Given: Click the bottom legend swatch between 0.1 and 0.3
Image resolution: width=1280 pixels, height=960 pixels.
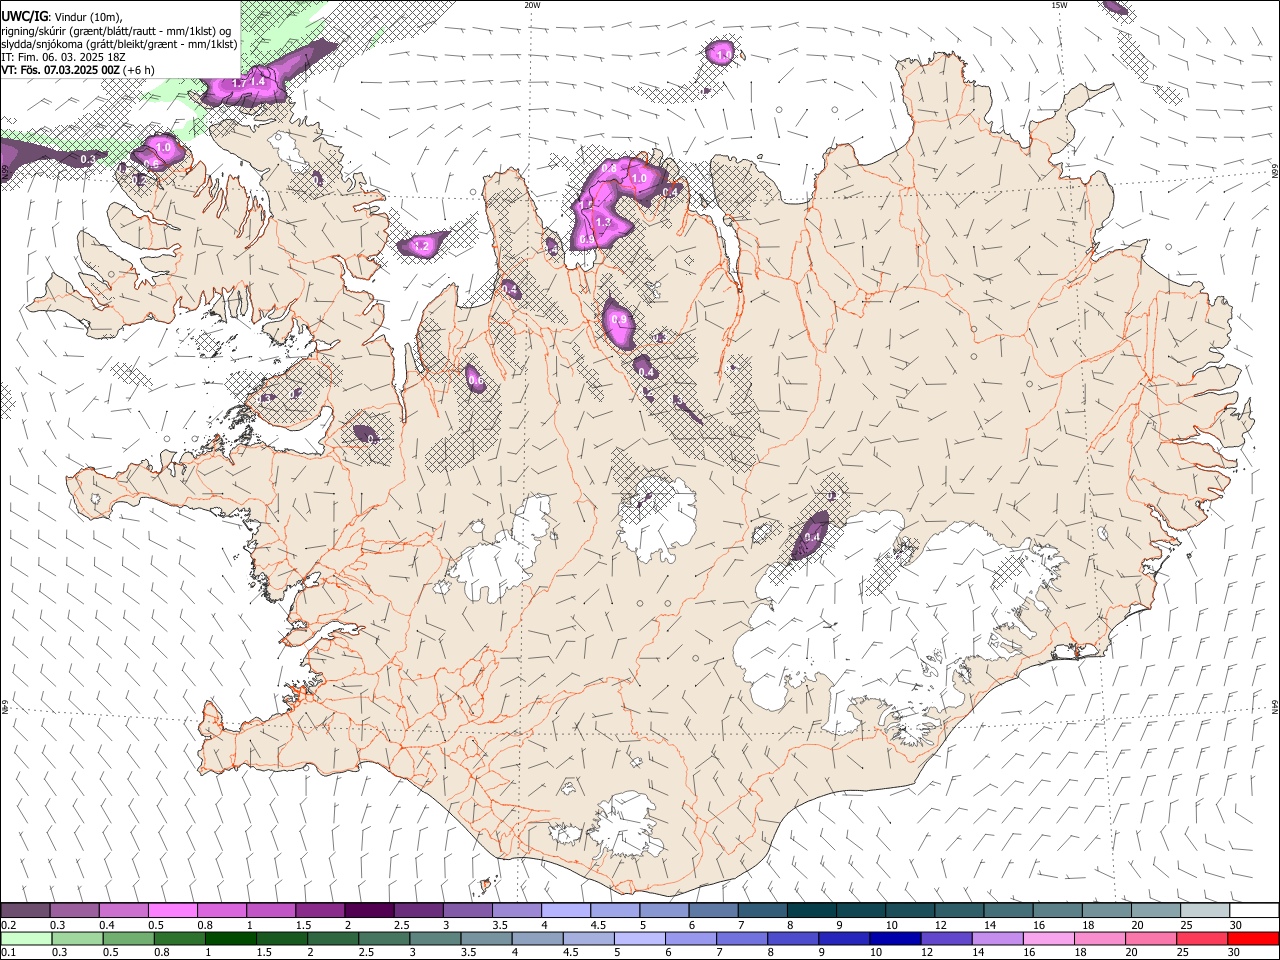Looking at the screenshot, I should click(27, 938).
